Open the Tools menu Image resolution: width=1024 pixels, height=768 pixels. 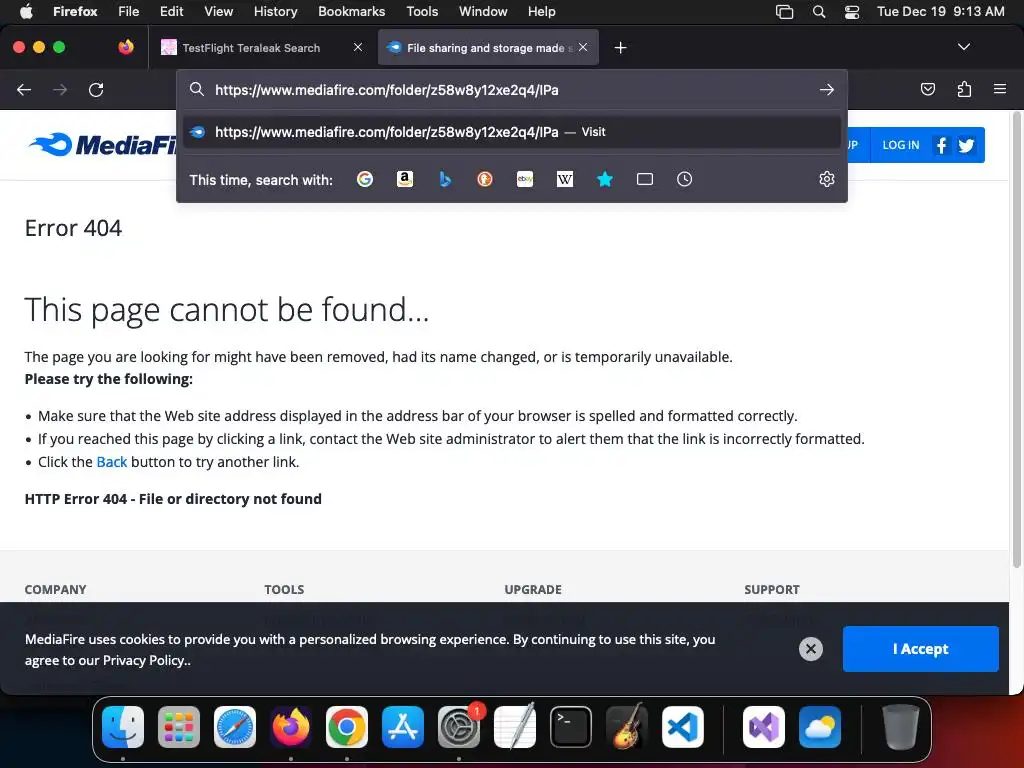pyautogui.click(x=422, y=12)
